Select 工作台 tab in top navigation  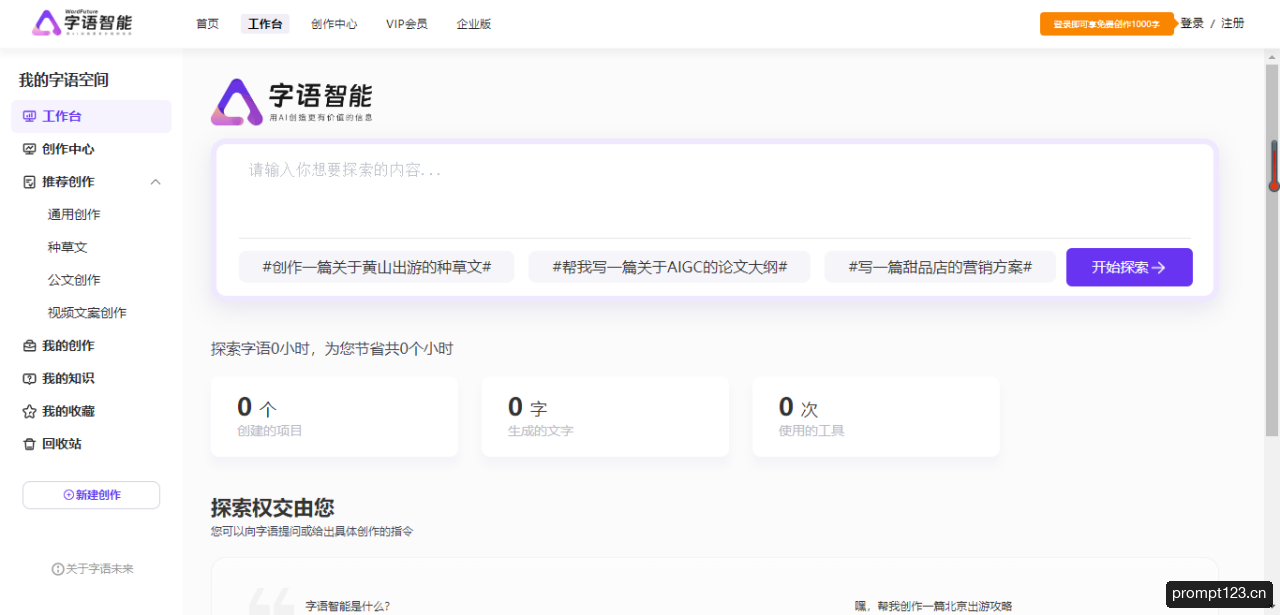tap(265, 24)
